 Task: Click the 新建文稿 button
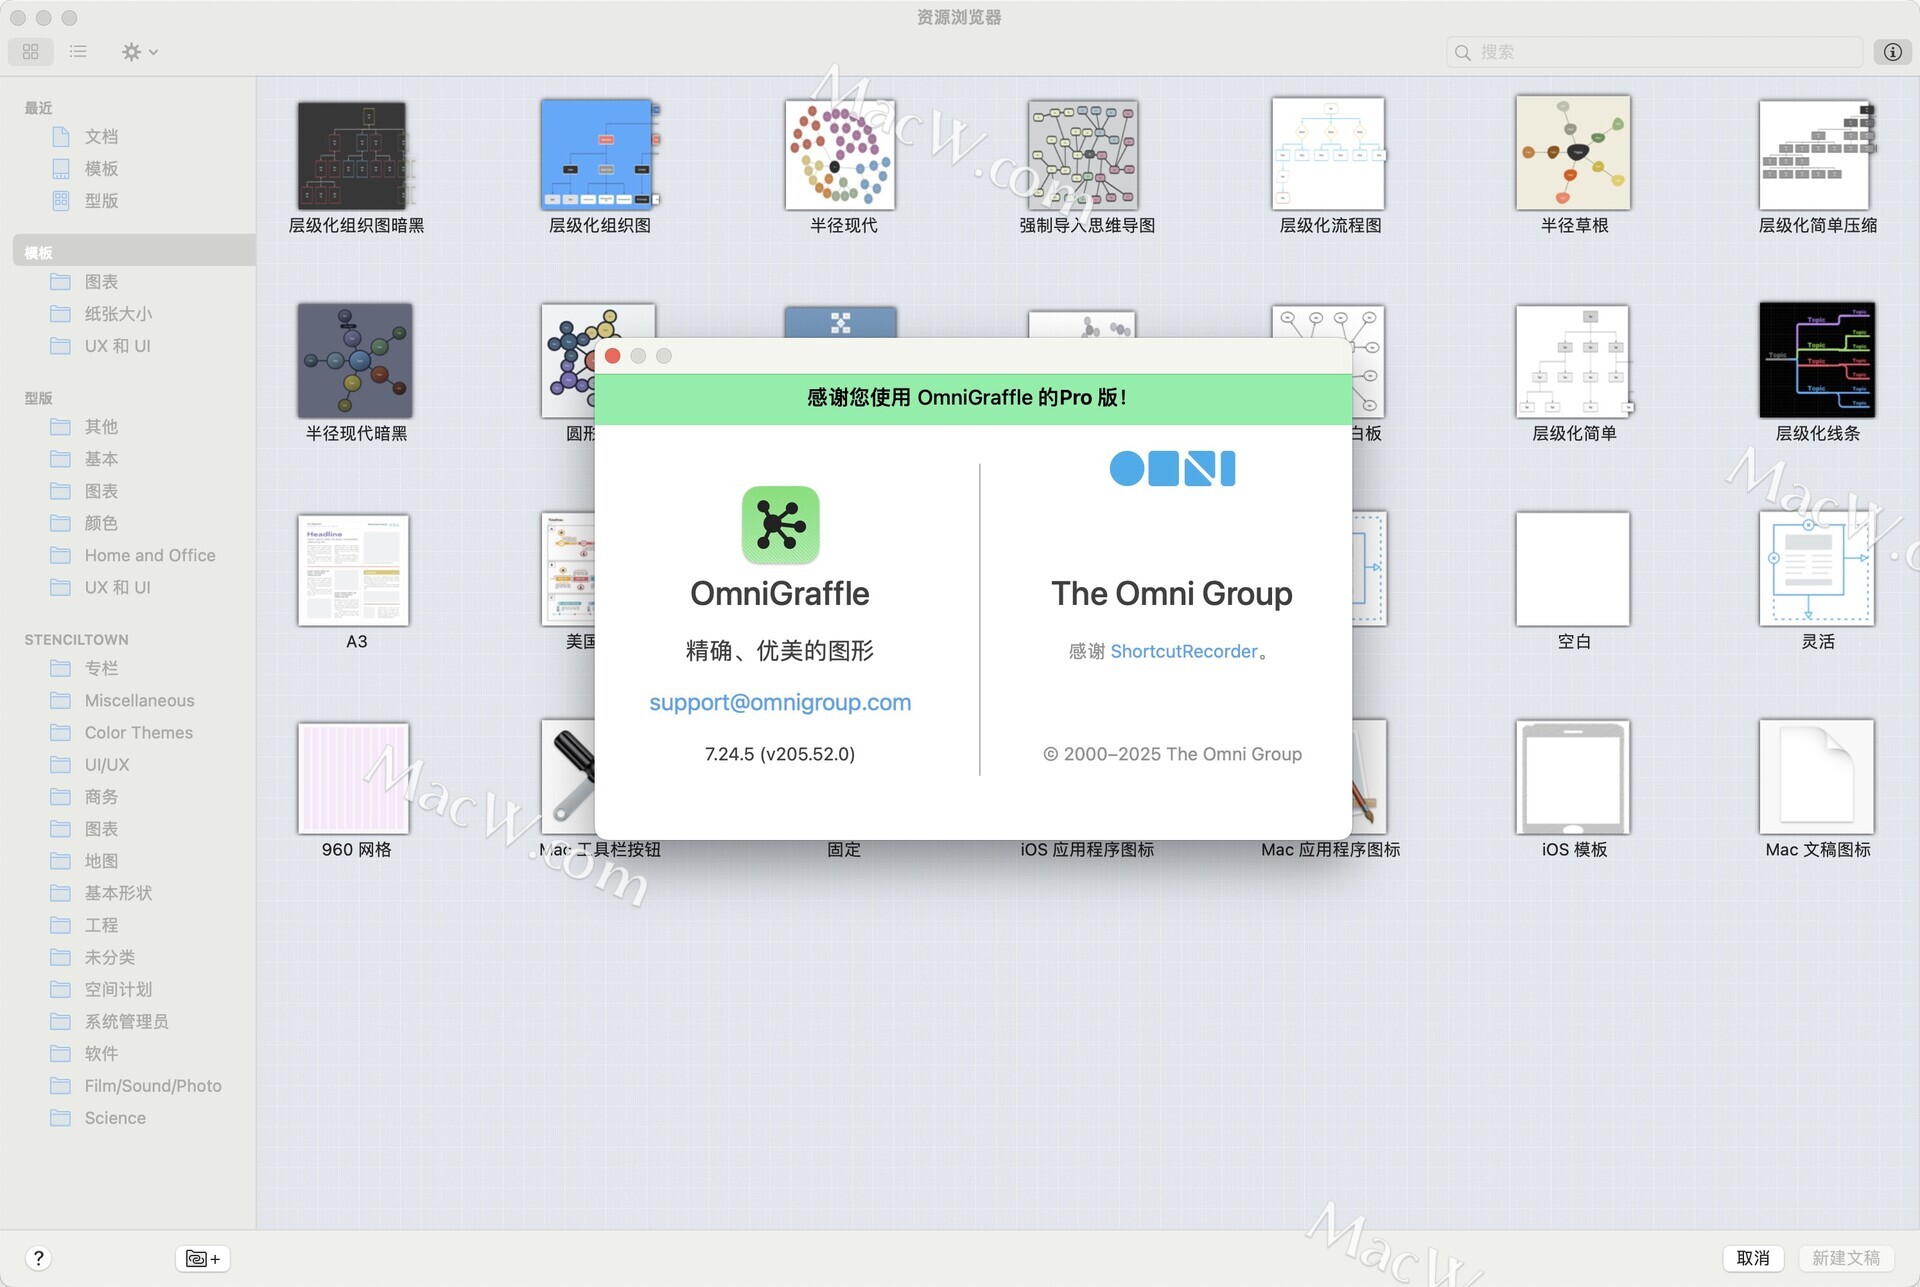1846,1258
